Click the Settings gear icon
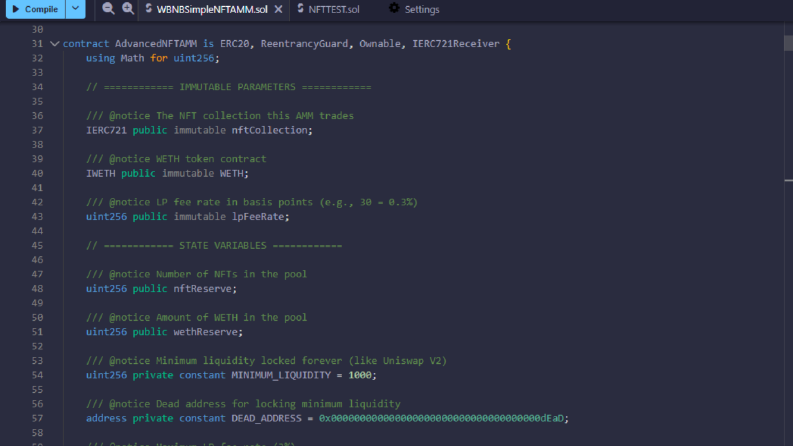The width and height of the screenshot is (793, 446). click(x=394, y=8)
